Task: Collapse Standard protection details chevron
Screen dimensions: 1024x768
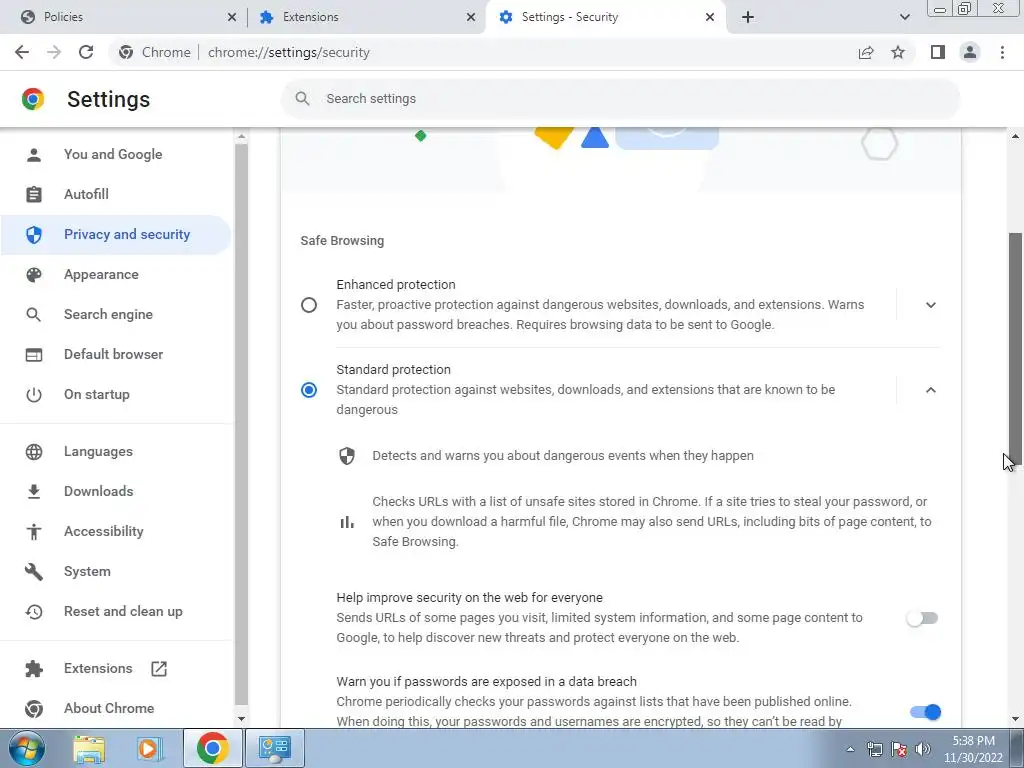Action: point(931,390)
